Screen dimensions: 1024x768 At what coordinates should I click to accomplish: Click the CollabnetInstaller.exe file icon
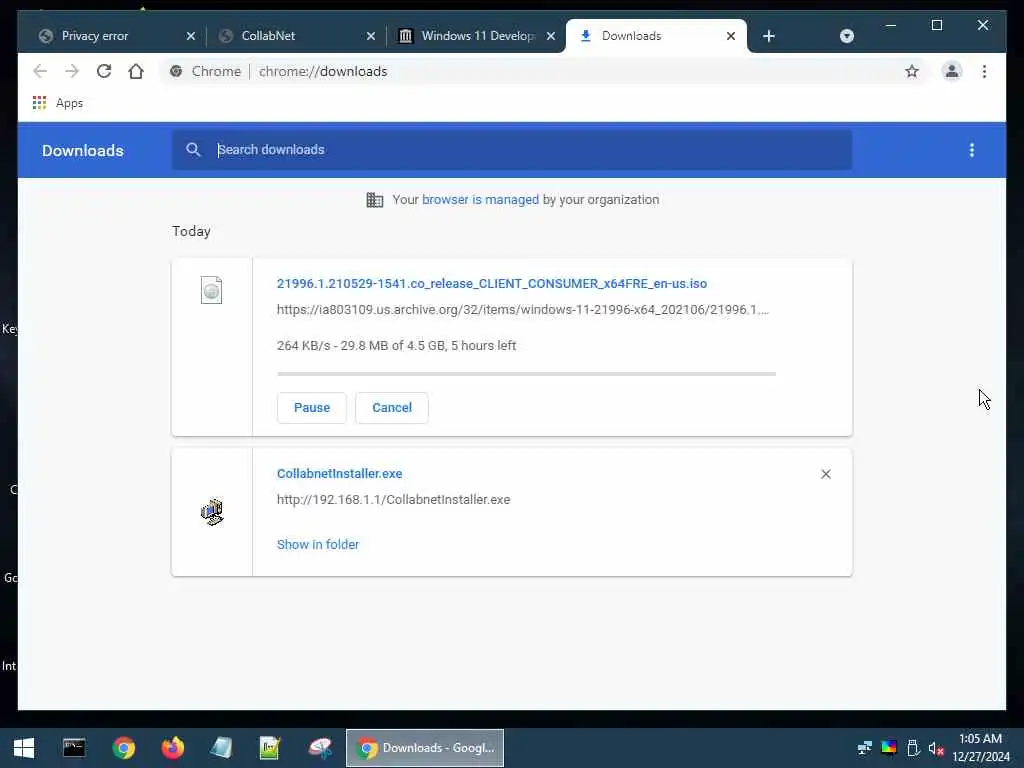tap(212, 512)
